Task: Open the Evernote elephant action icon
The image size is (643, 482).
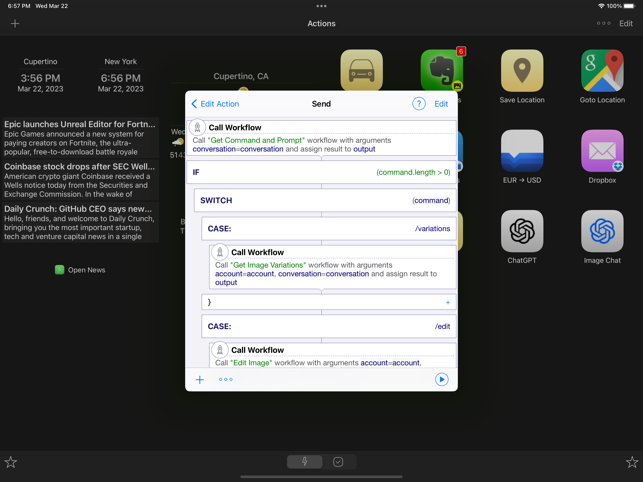Action: click(442, 70)
